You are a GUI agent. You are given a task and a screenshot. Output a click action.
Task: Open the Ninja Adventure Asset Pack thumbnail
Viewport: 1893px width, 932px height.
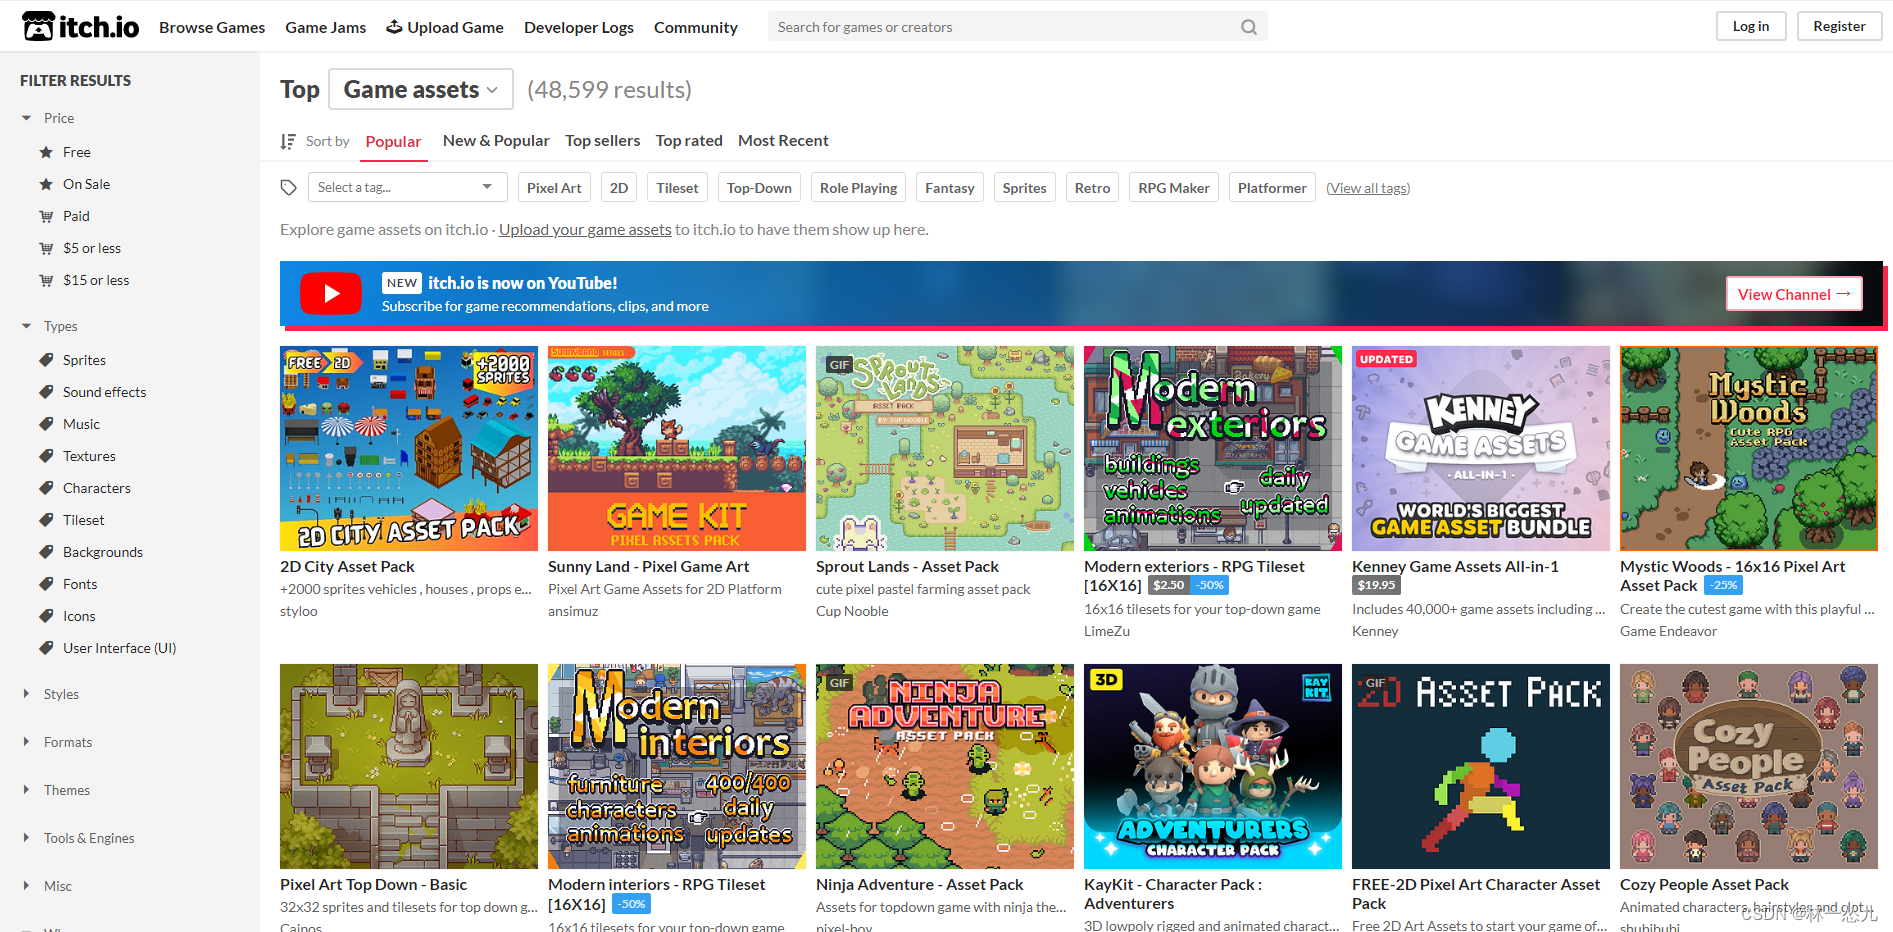(945, 766)
